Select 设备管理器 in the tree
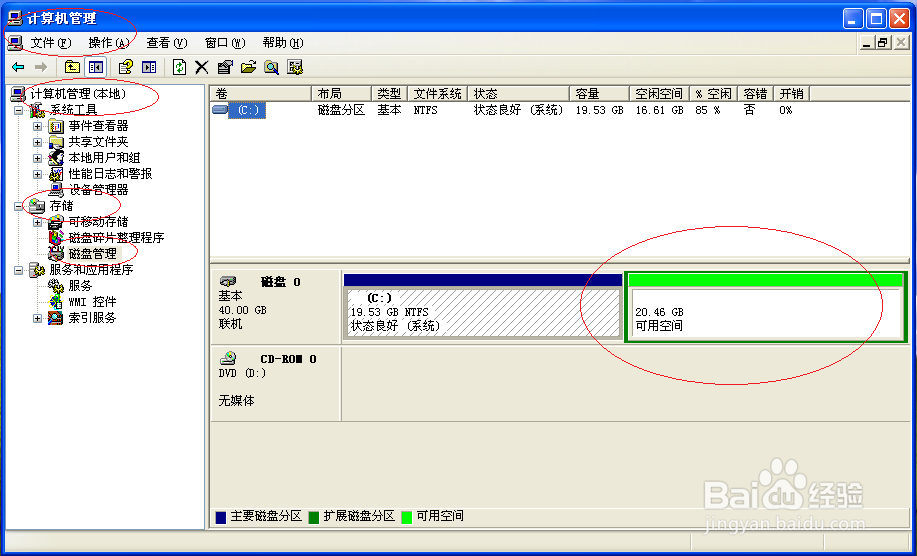 (98, 190)
